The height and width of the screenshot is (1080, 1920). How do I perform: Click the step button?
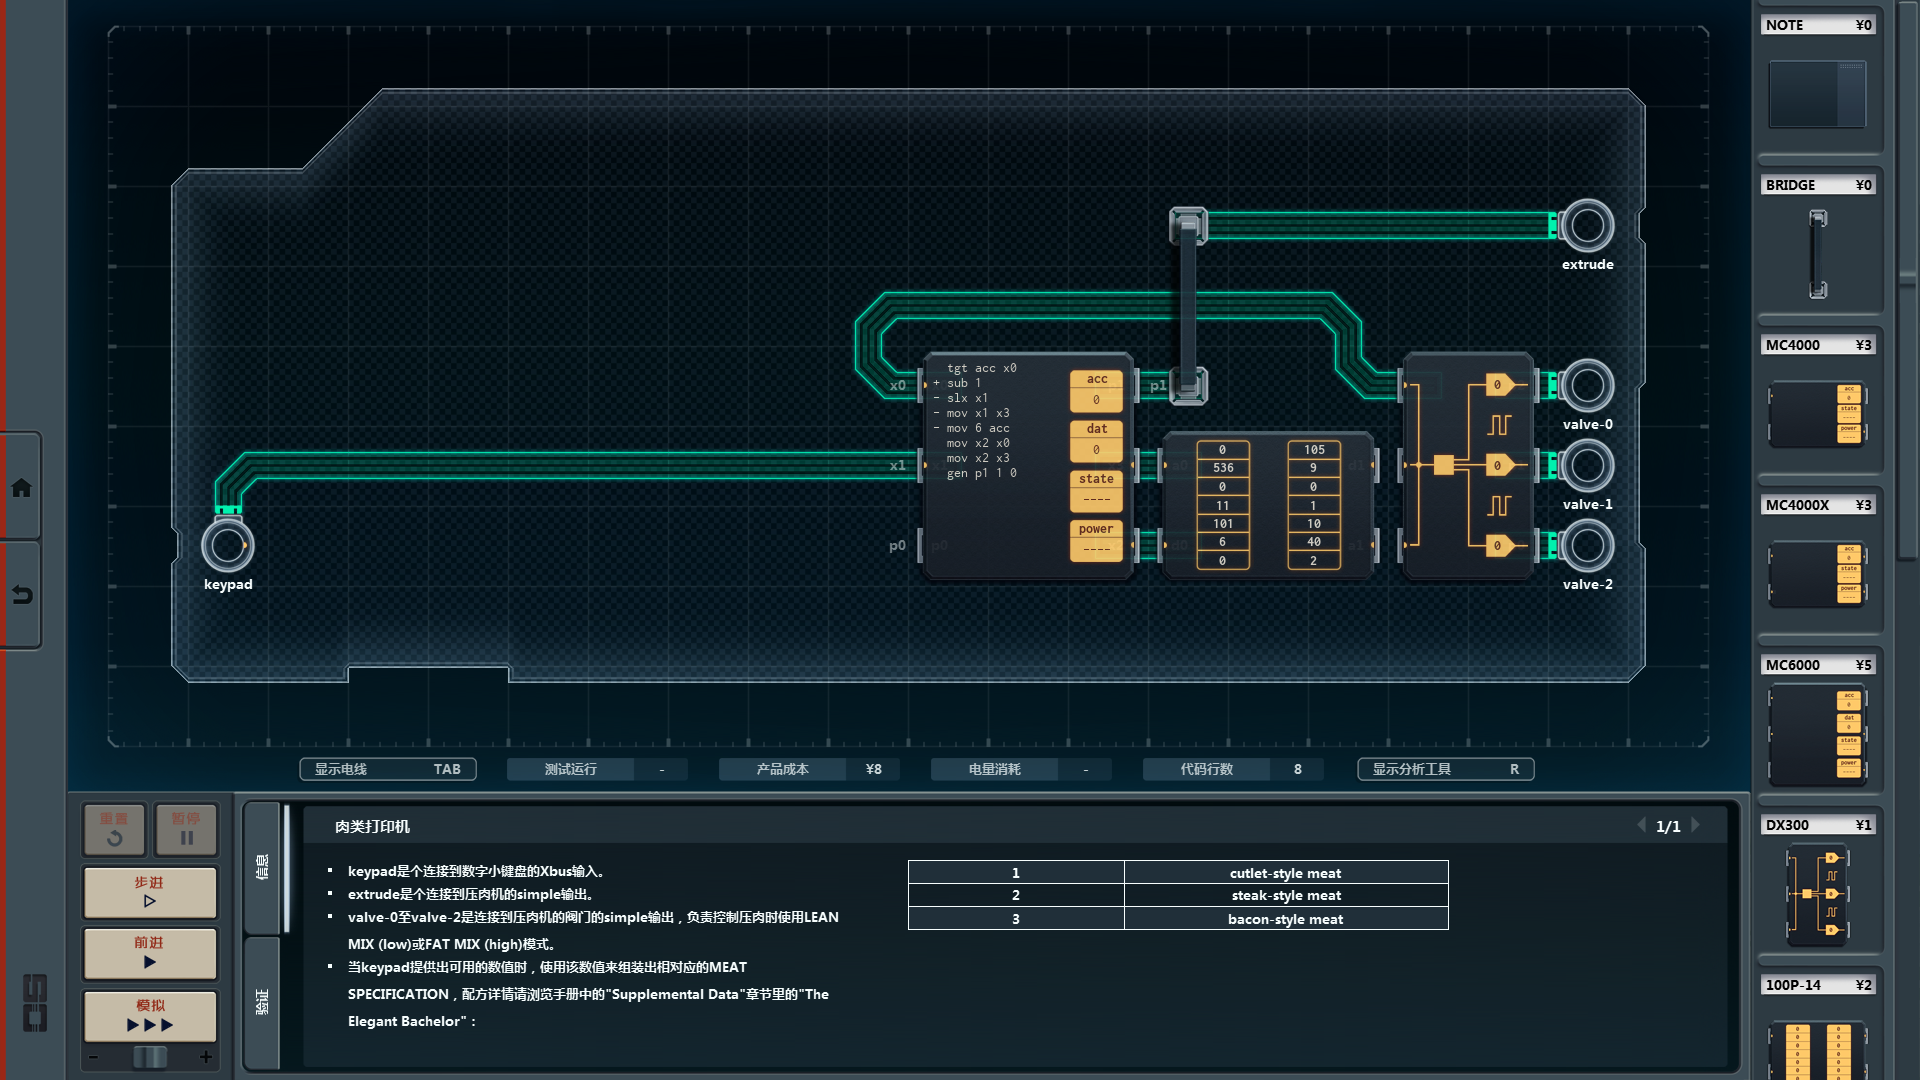coord(150,892)
